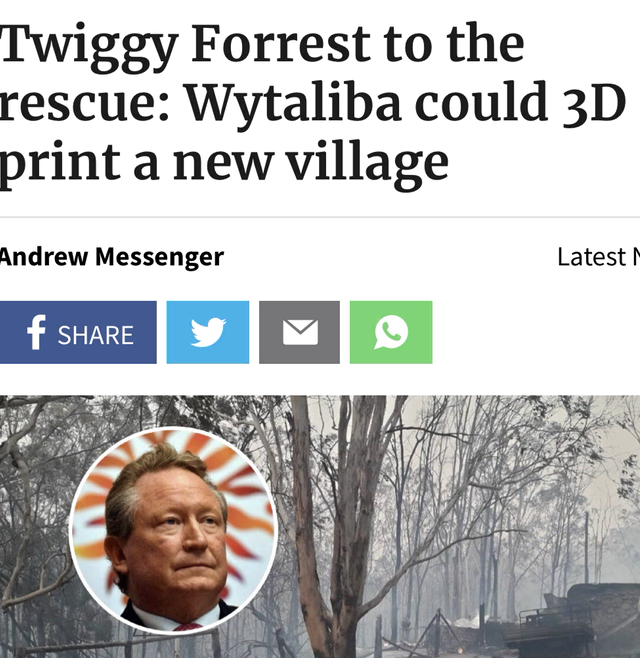Viewport: 640px width, 658px height.
Task: Click the Facebook 'f' logo icon
Action: click(36, 332)
